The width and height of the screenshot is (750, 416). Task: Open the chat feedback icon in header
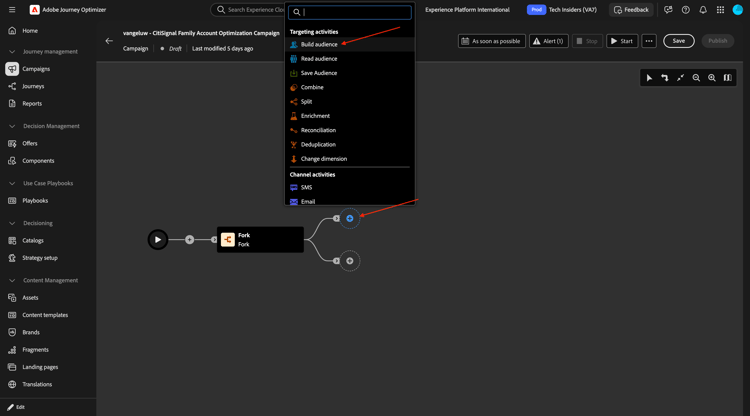(x=668, y=10)
